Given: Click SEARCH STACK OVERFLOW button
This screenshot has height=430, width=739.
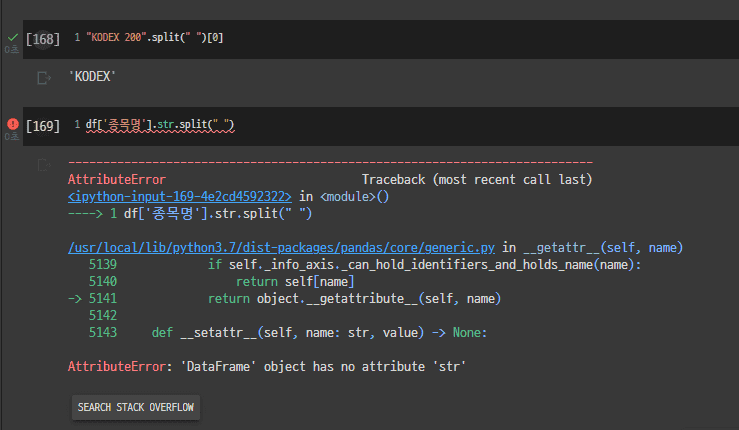Looking at the screenshot, I should point(136,407).
